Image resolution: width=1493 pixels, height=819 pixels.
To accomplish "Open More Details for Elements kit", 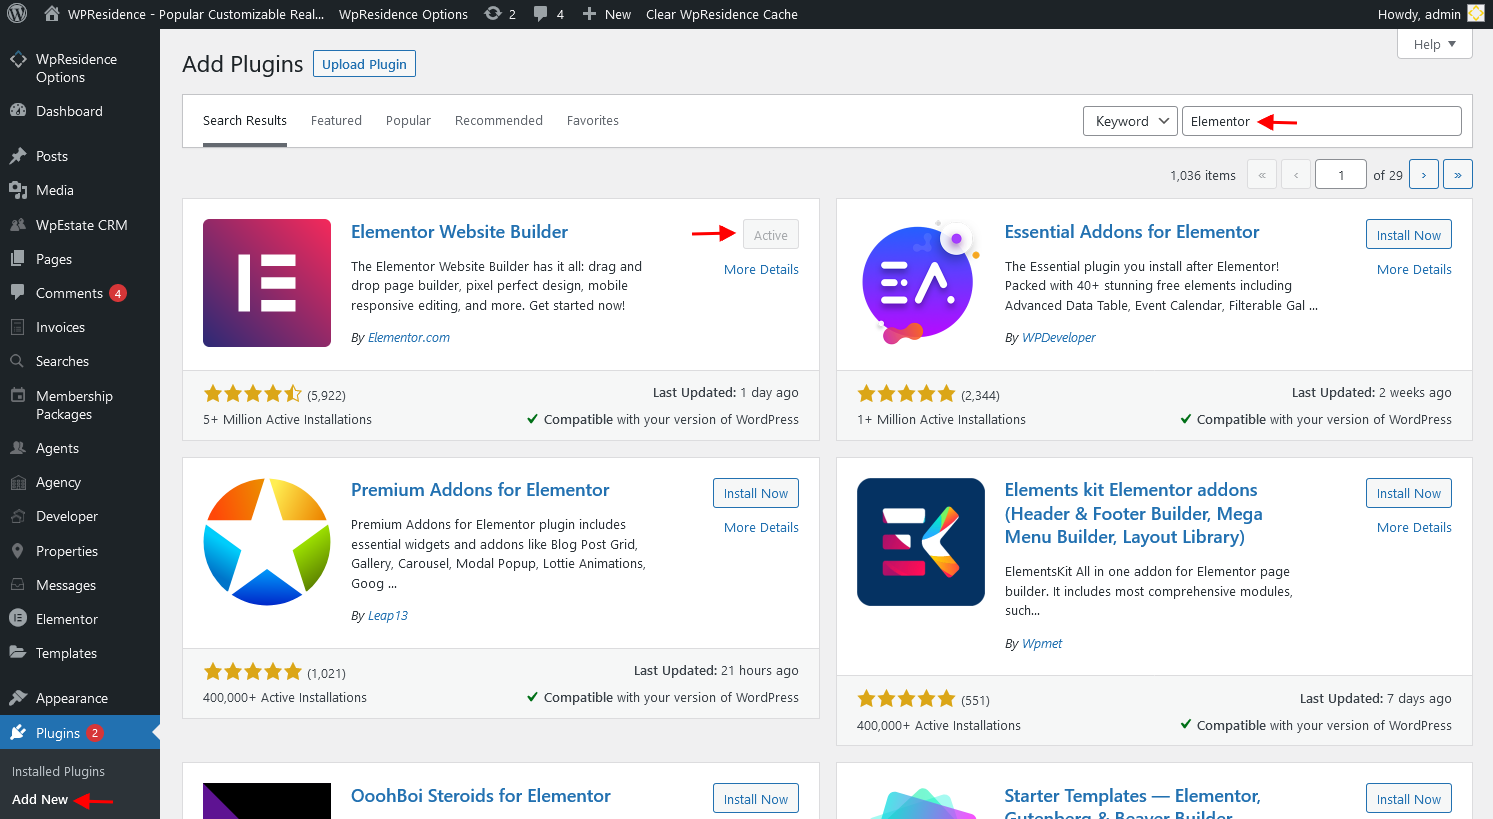I will point(1414,527).
